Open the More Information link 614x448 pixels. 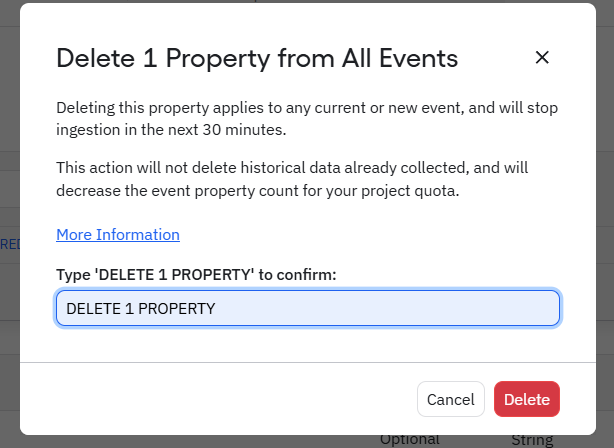coord(118,235)
